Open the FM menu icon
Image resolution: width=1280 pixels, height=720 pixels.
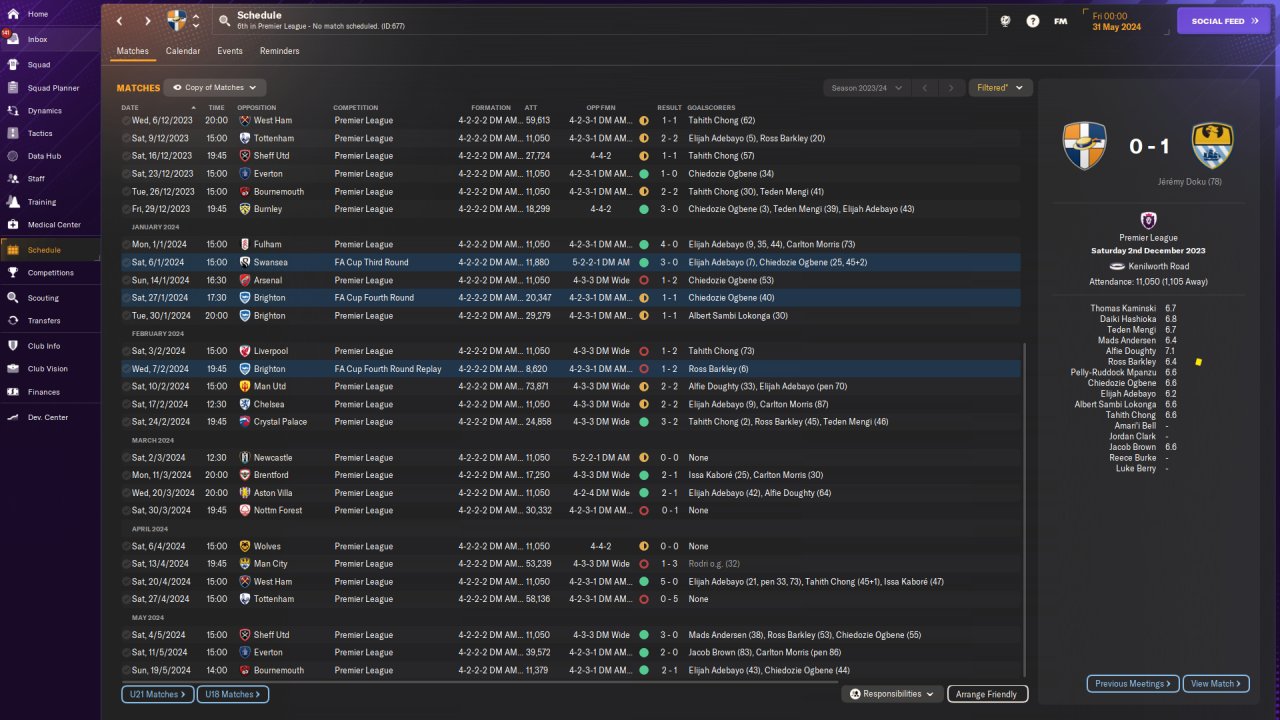pos(1060,21)
